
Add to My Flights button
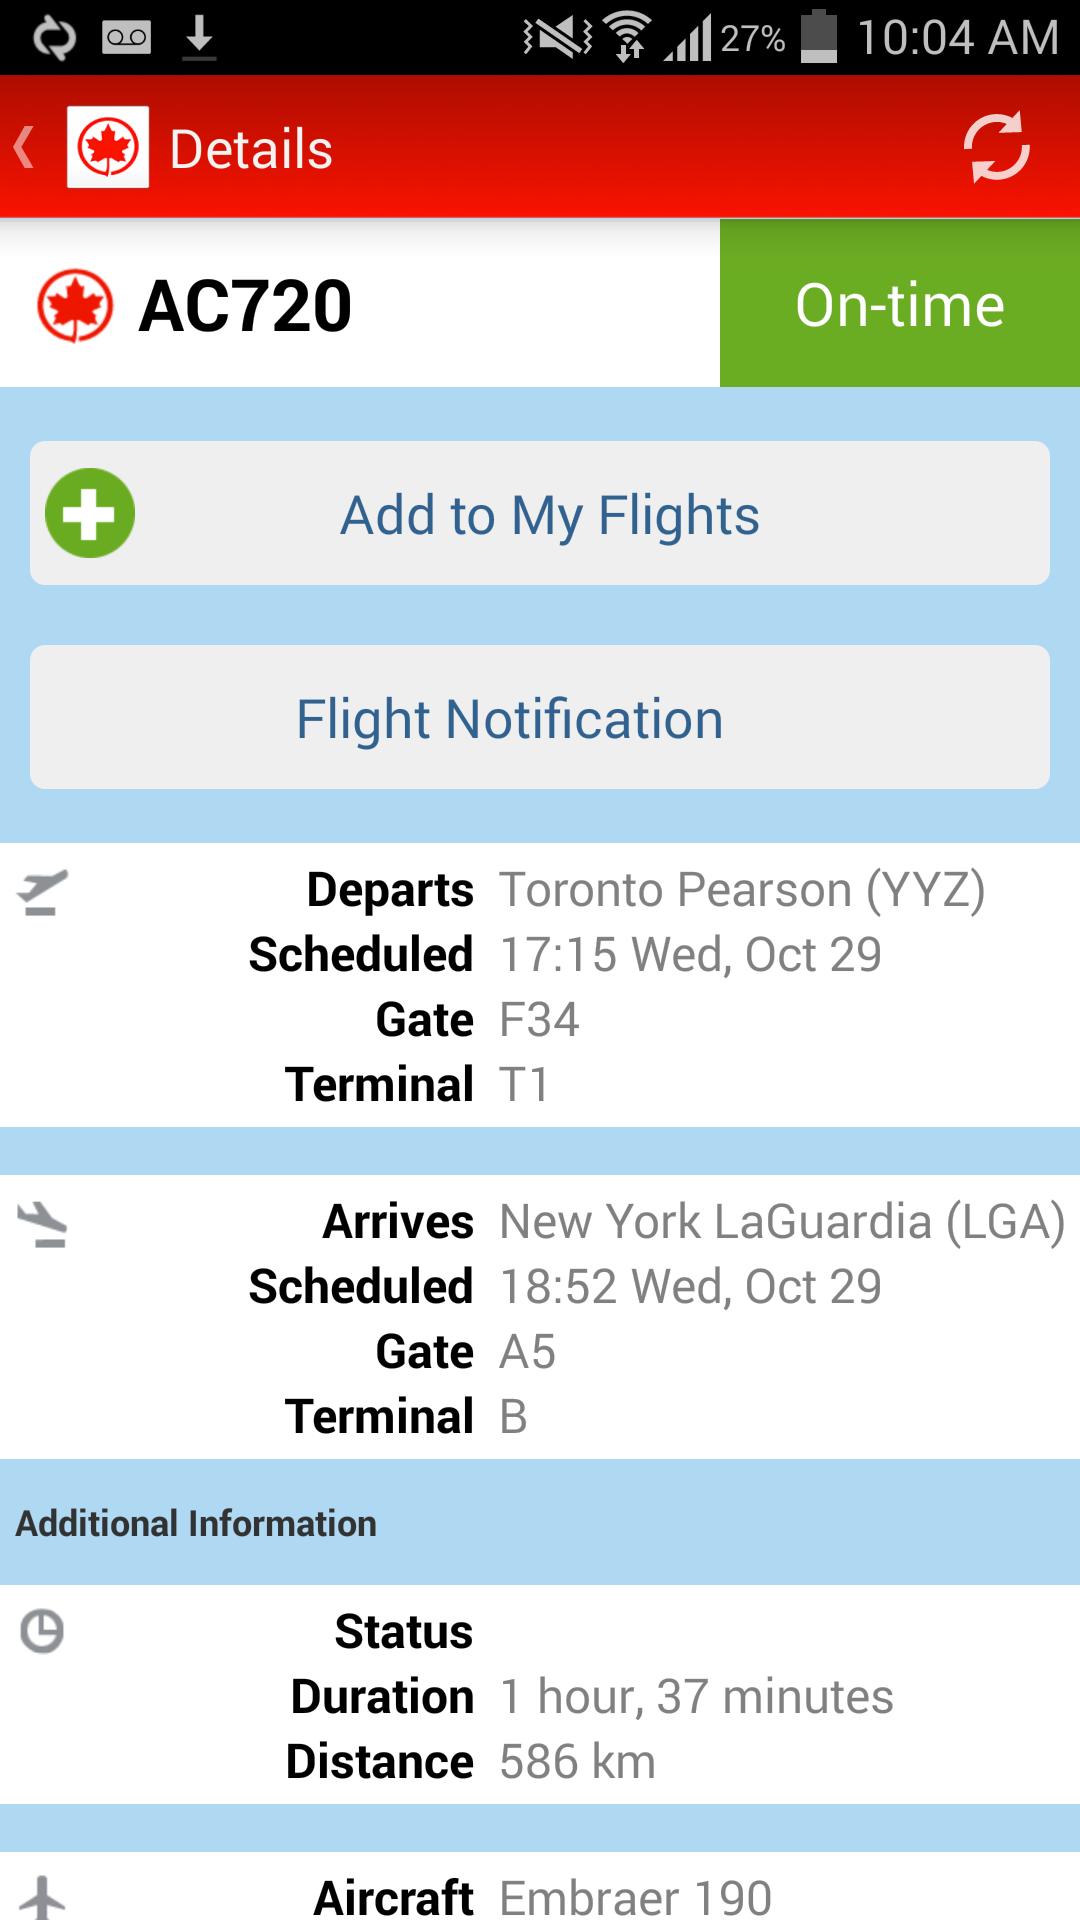[540, 513]
